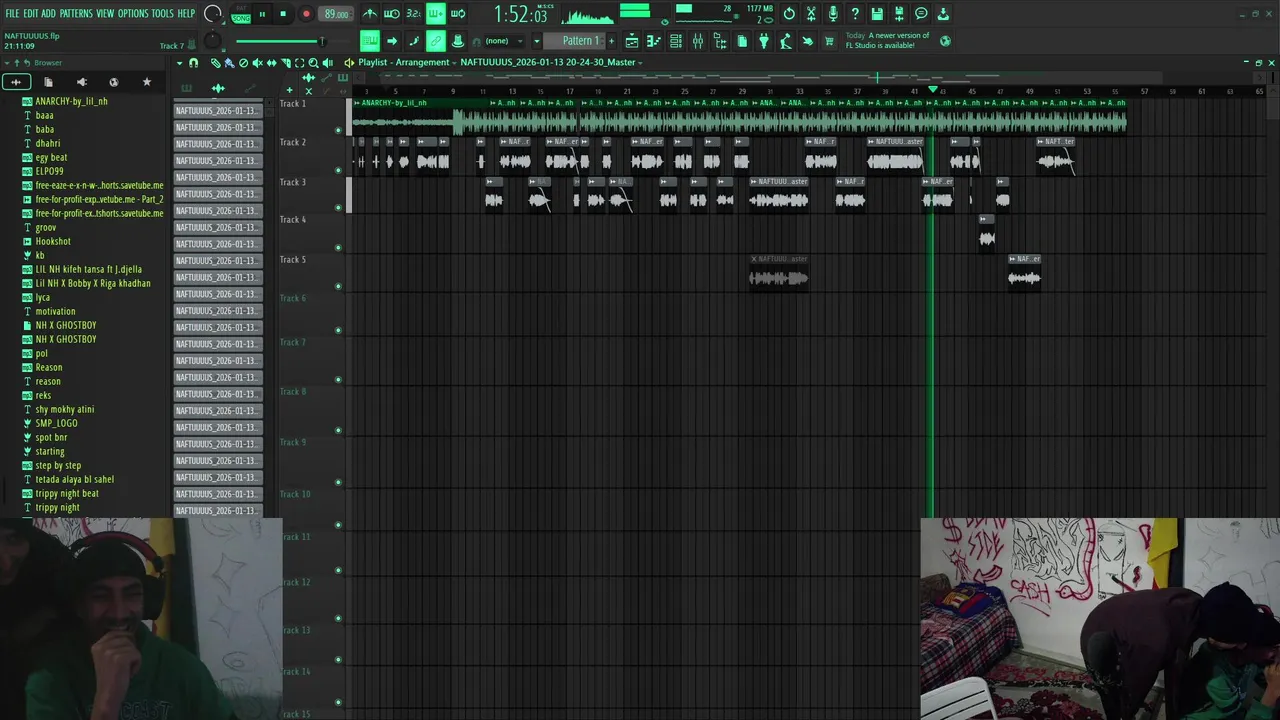Open the FILE menu

pos(12,13)
